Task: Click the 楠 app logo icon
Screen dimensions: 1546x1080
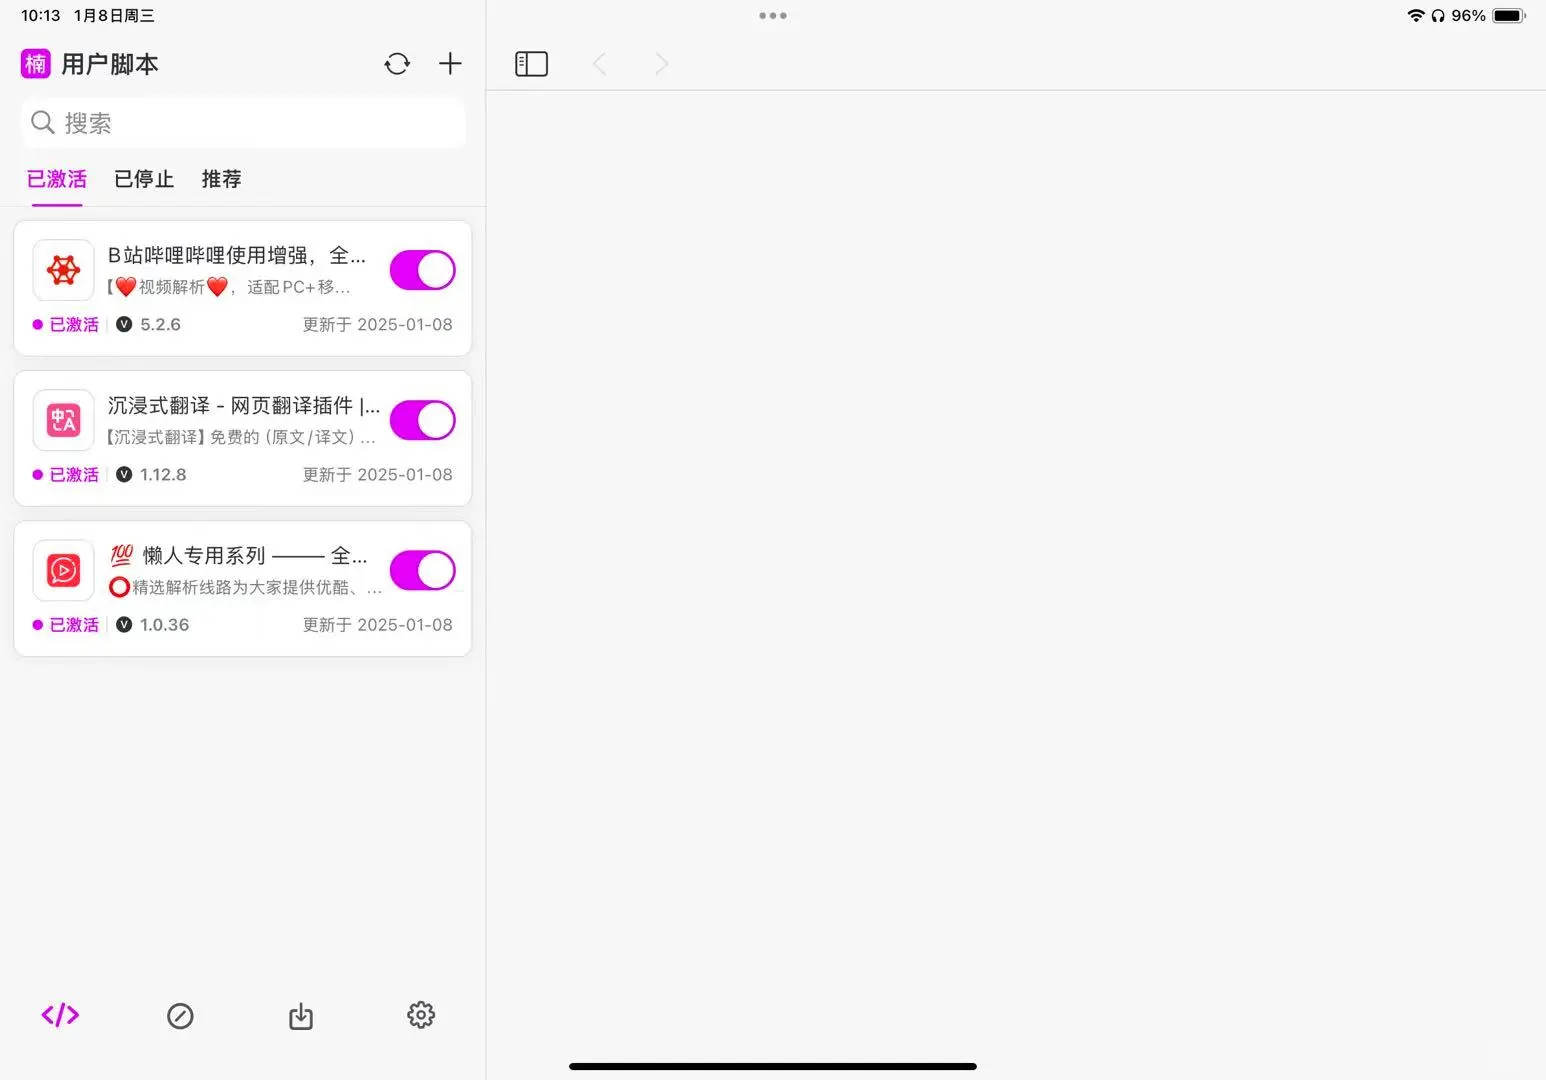Action: pyautogui.click(x=35, y=63)
